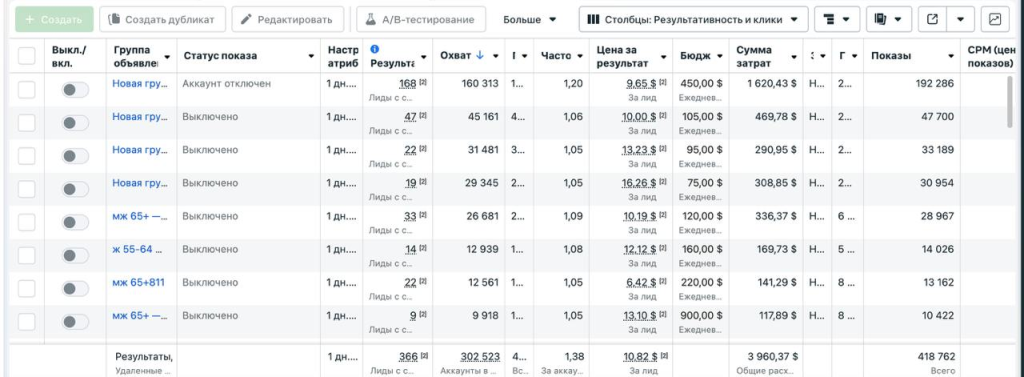1024x377 pixels.
Task: Toggle on ad set with reach 31 481
Action: click(x=75, y=156)
